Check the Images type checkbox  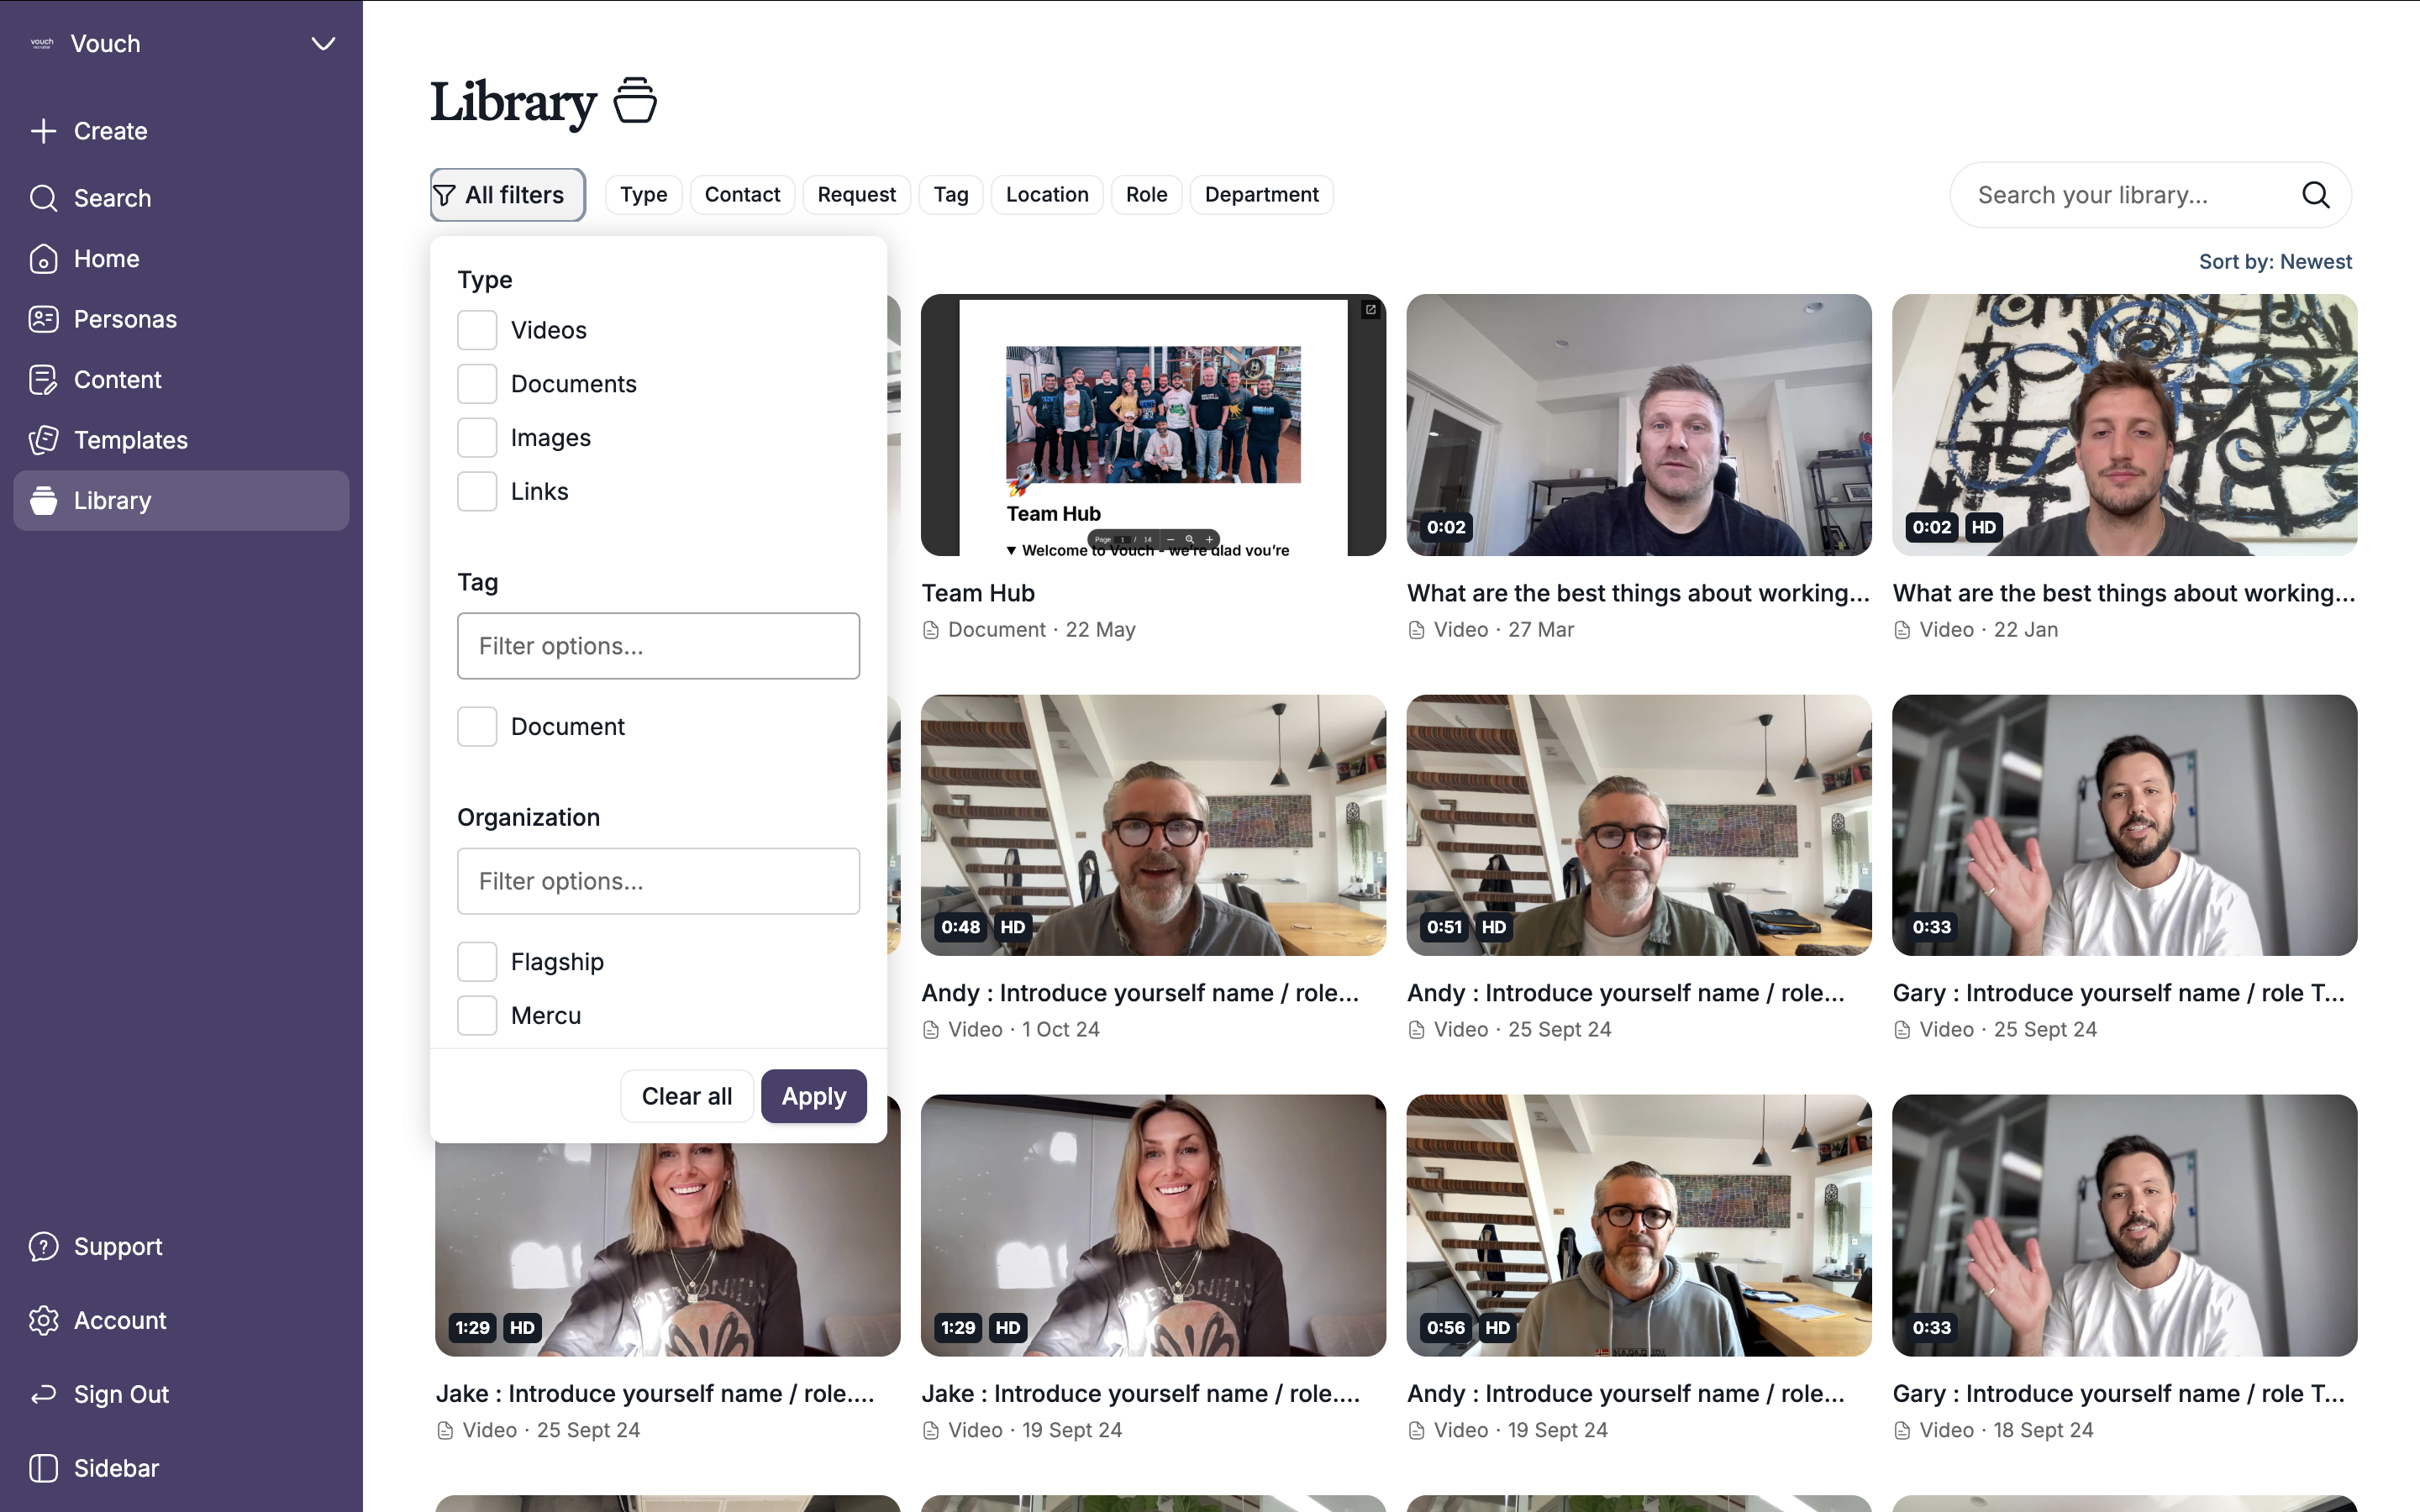pos(477,438)
